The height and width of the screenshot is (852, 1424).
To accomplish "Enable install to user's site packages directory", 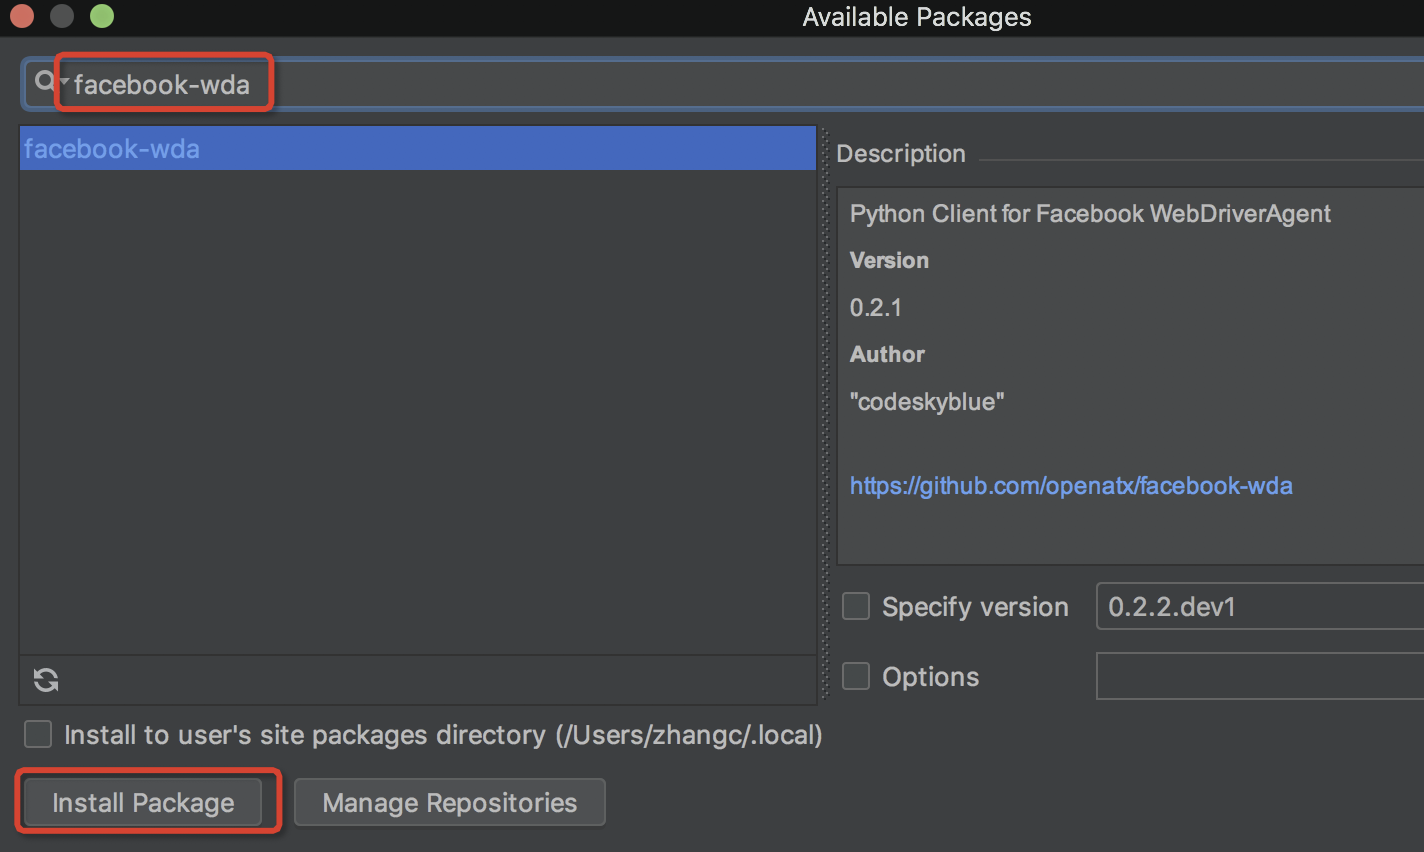I will (x=38, y=734).
